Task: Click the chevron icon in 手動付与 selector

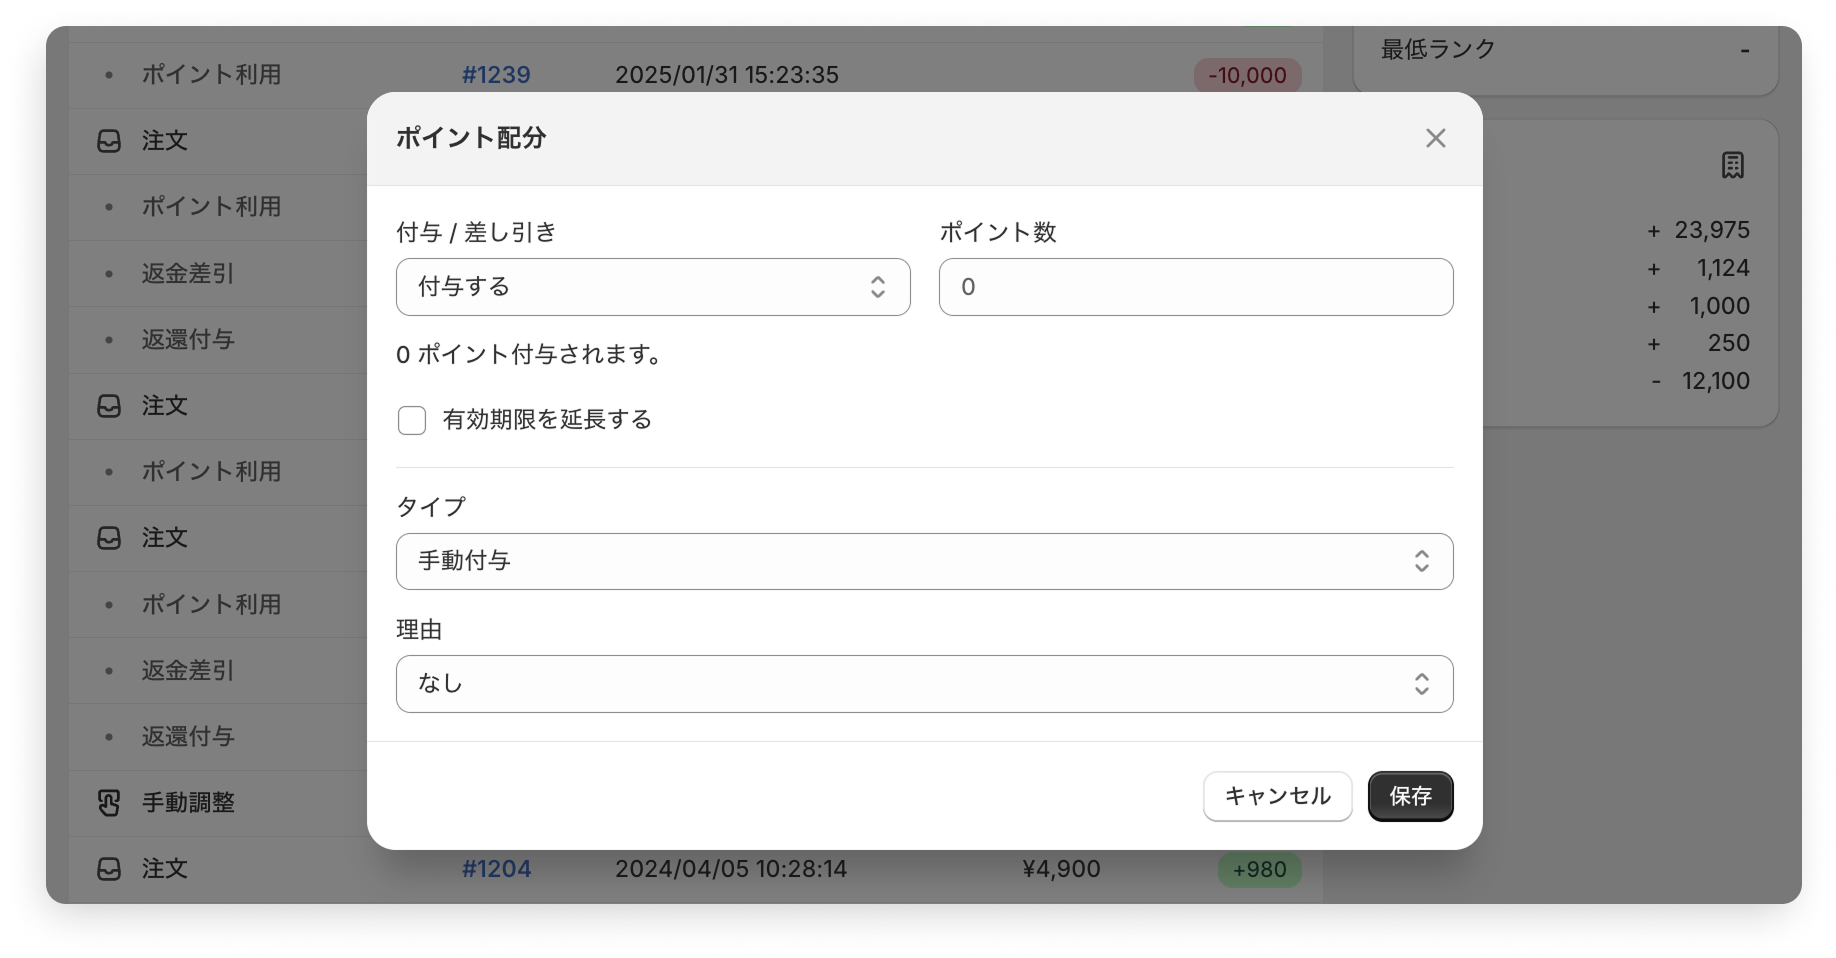Action: pos(1421,561)
